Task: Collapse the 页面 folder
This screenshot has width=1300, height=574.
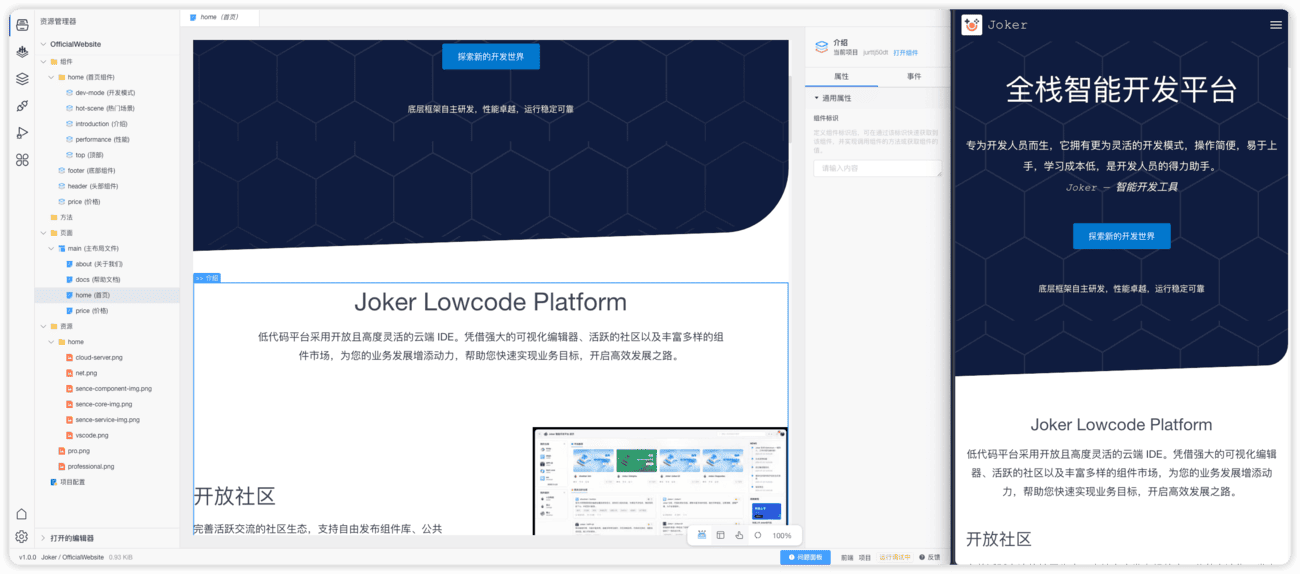Action: tap(43, 233)
